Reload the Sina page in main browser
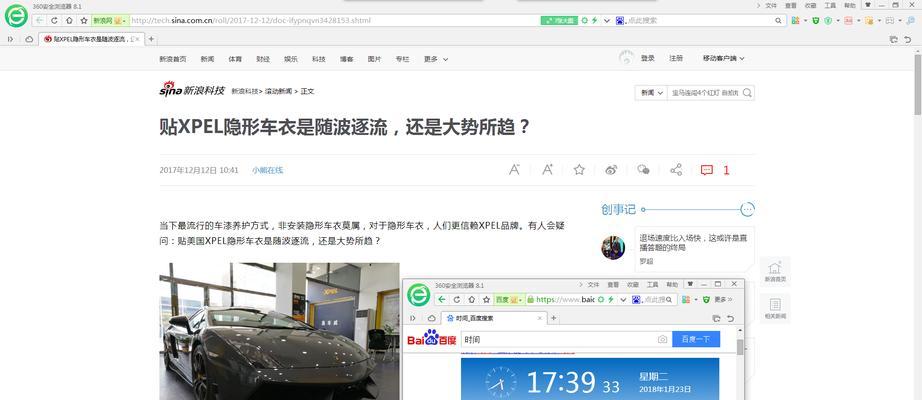The image size is (922, 400). click(54, 20)
